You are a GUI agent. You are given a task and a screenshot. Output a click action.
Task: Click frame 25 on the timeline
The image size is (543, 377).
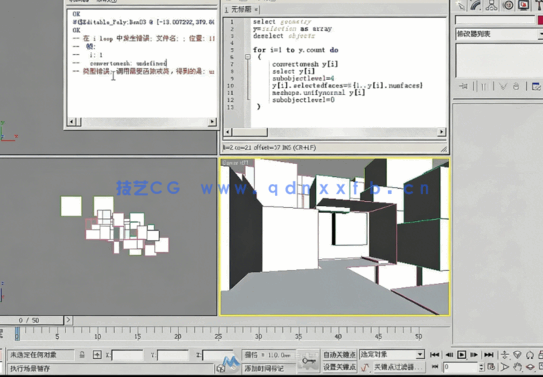click(218, 336)
